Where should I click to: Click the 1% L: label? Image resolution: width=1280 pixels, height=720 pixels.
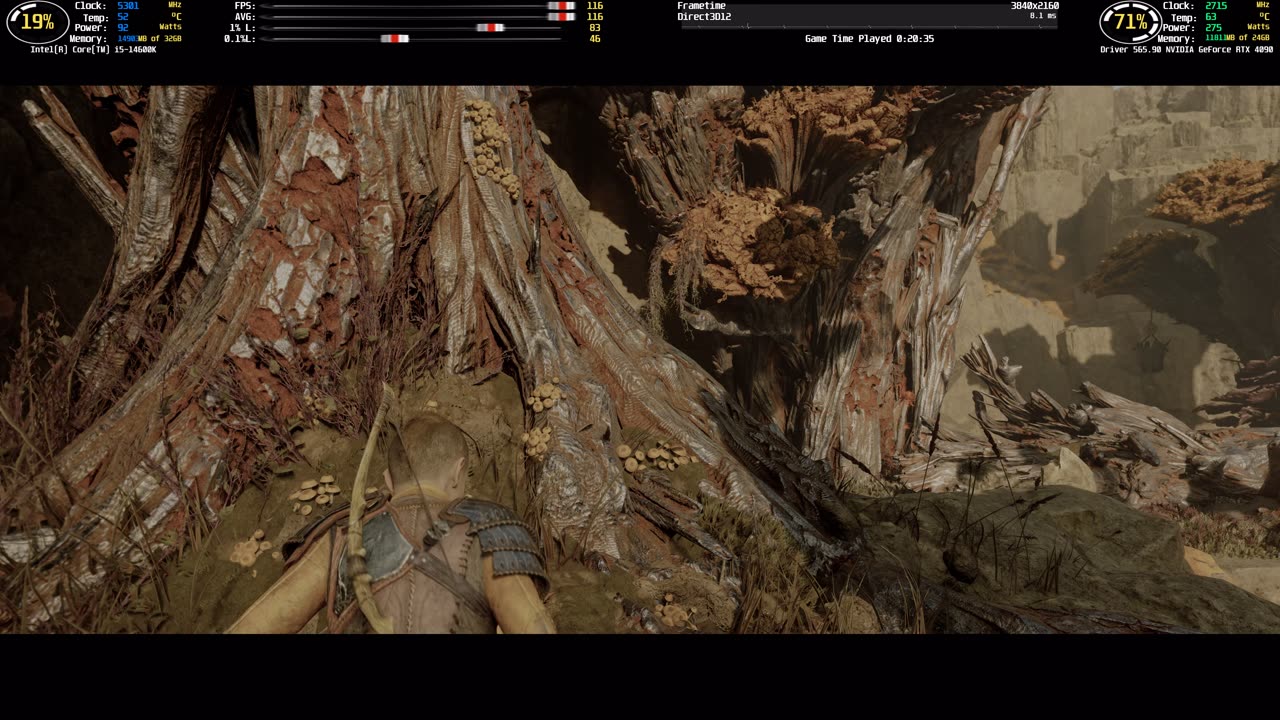coord(242,28)
